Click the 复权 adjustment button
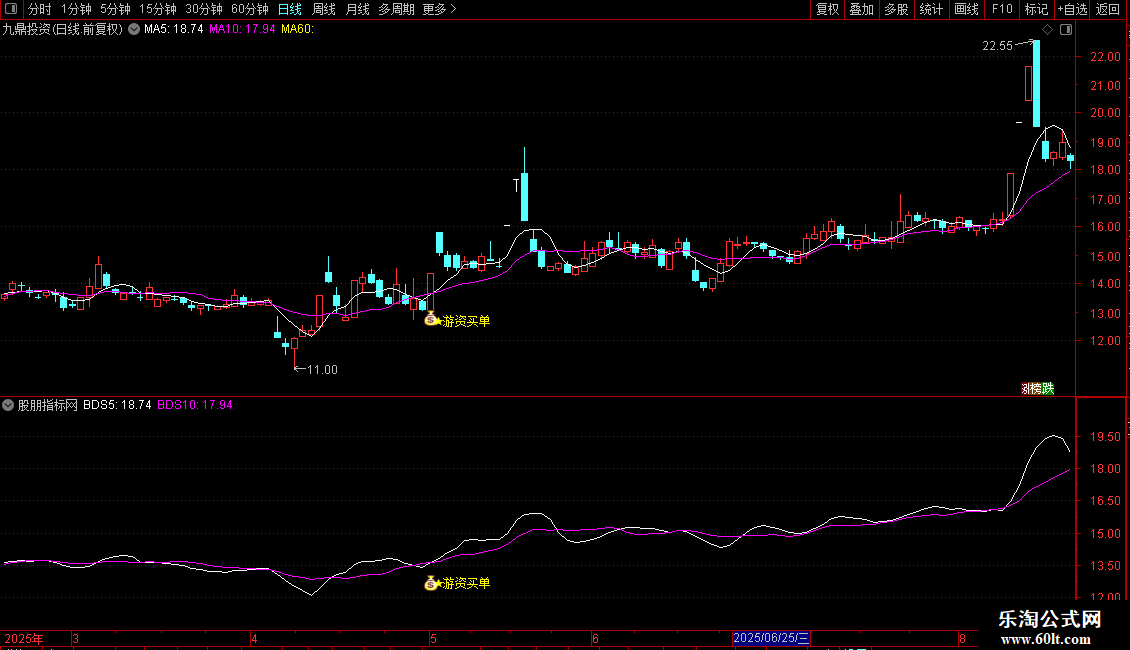This screenshot has height=650, width=1130. click(827, 9)
